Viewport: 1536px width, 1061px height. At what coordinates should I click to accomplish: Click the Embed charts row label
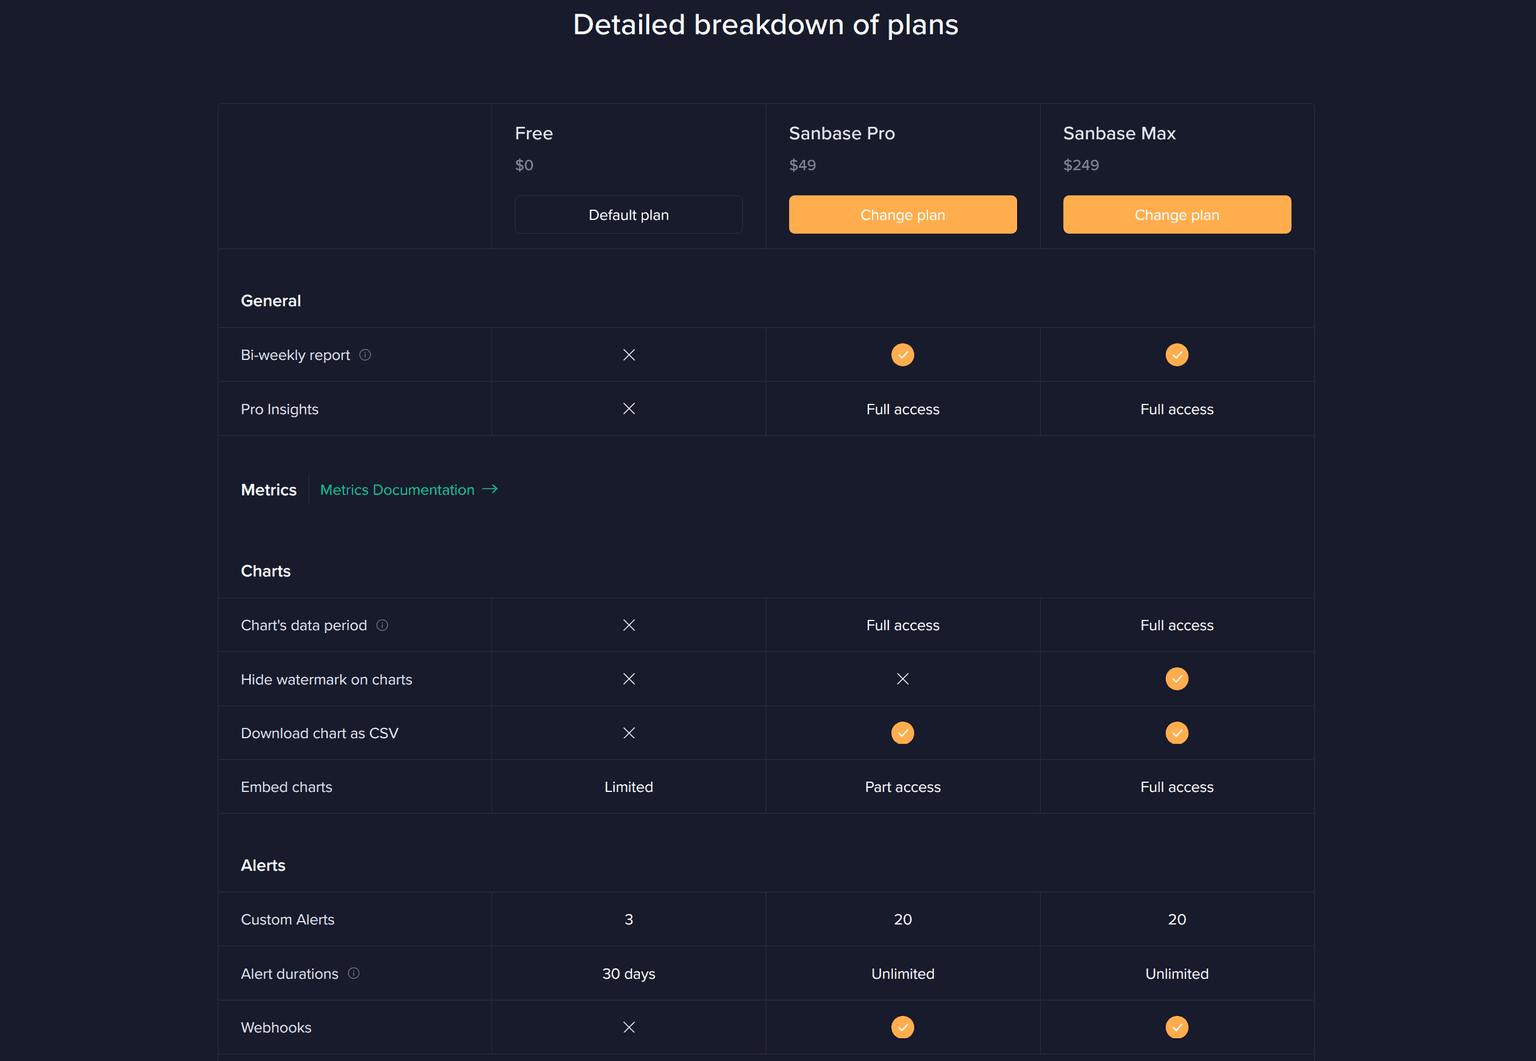click(286, 787)
